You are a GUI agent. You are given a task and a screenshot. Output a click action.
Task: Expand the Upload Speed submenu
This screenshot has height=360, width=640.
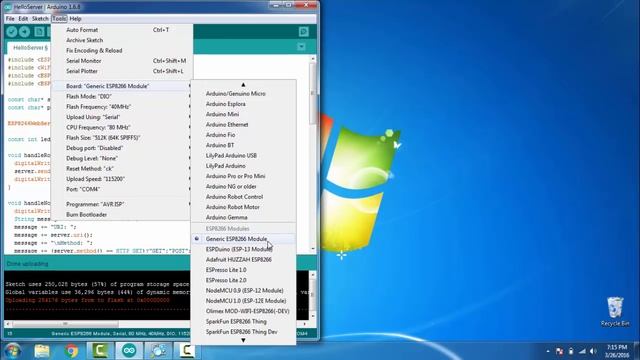122,179
